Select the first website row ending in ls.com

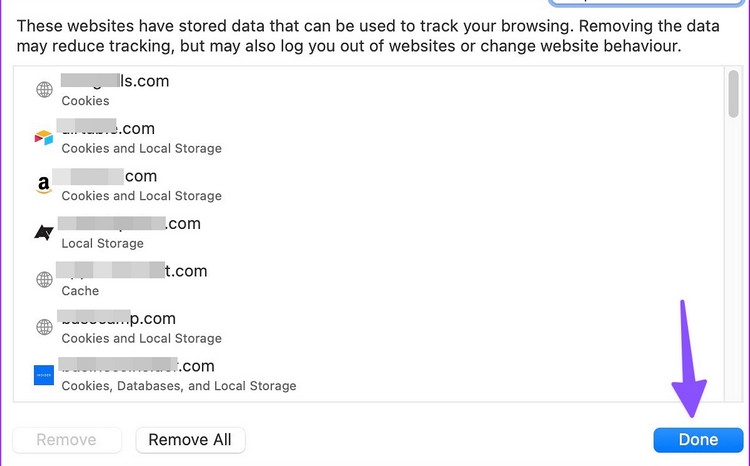300,90
